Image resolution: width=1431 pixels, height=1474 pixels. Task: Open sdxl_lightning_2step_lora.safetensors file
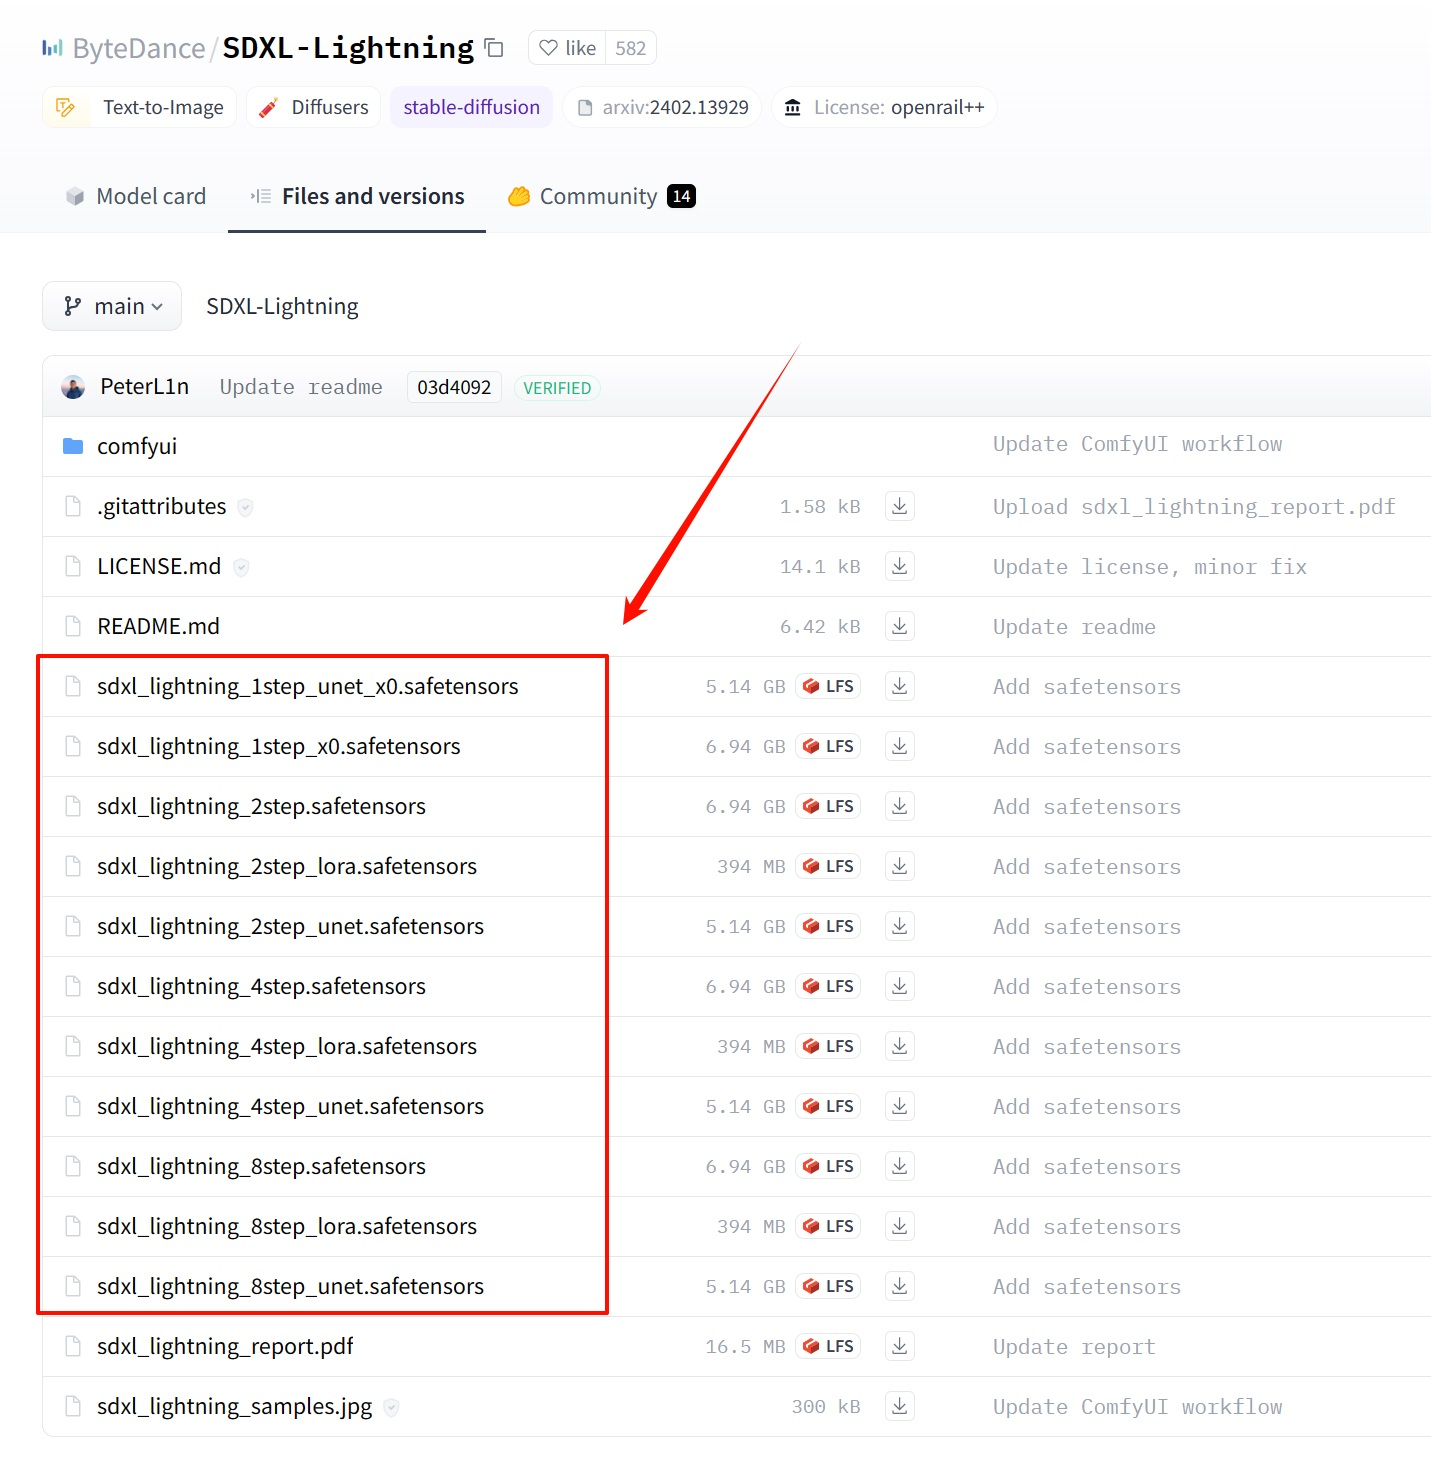[x=287, y=866]
